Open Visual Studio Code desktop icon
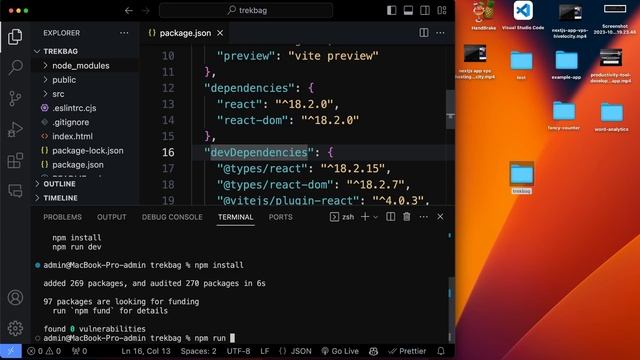 point(523,16)
